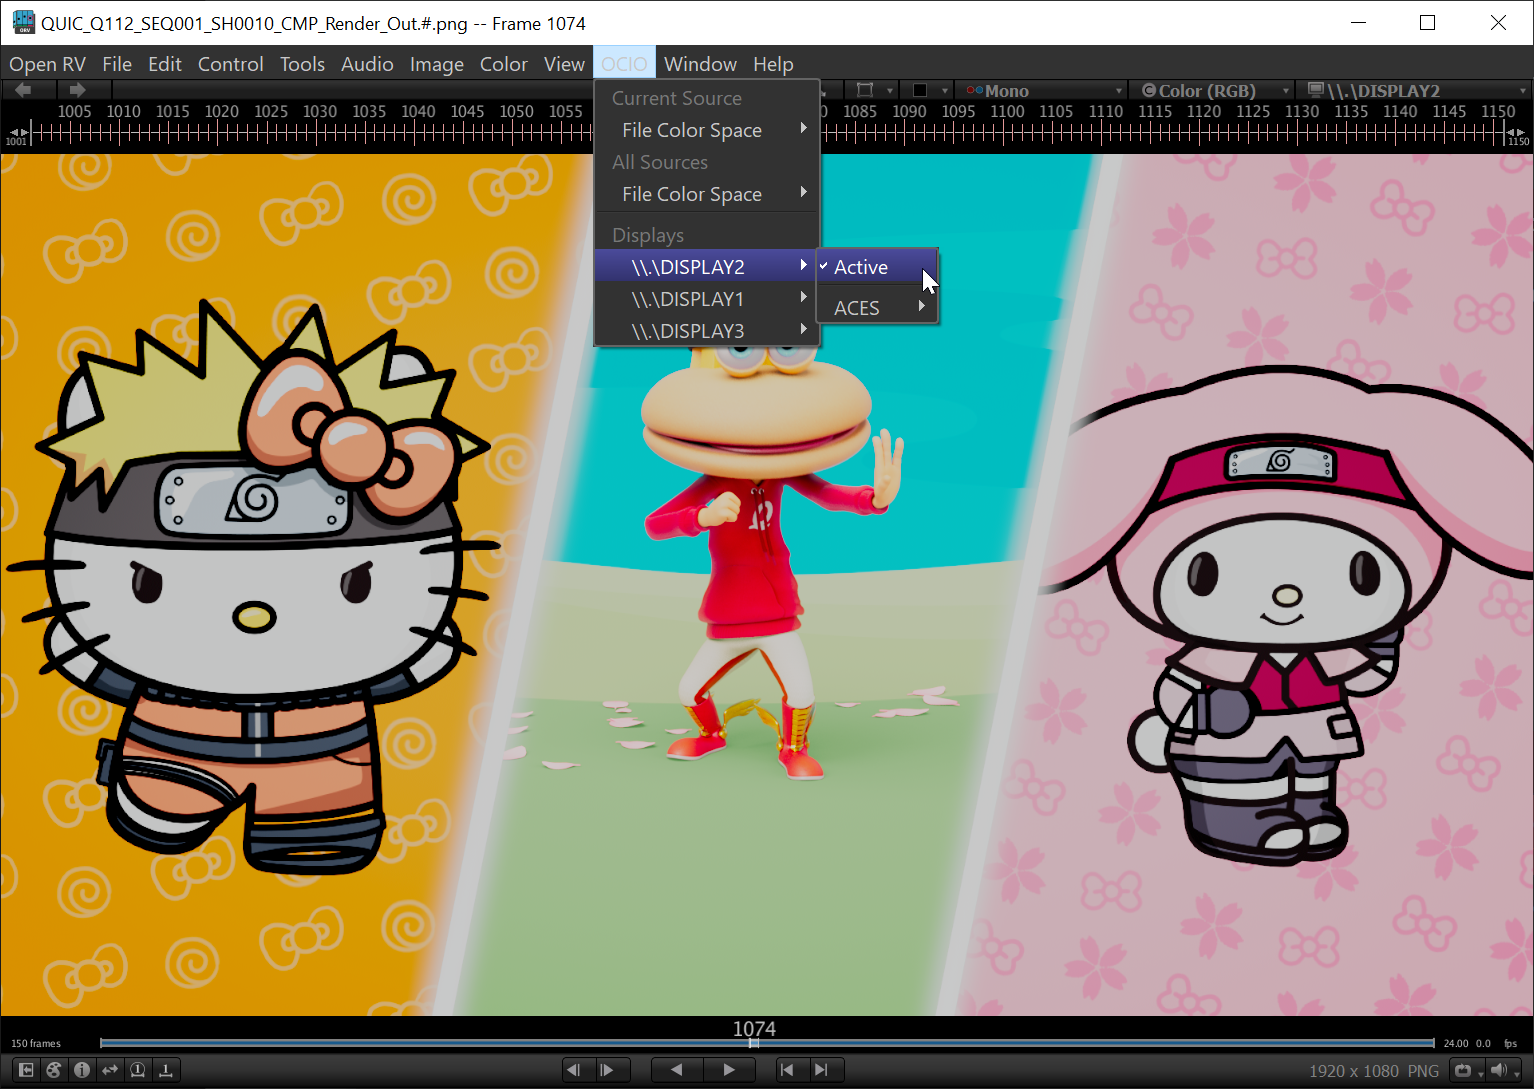Open the frame/full-screen view icon dropdown

(872, 90)
